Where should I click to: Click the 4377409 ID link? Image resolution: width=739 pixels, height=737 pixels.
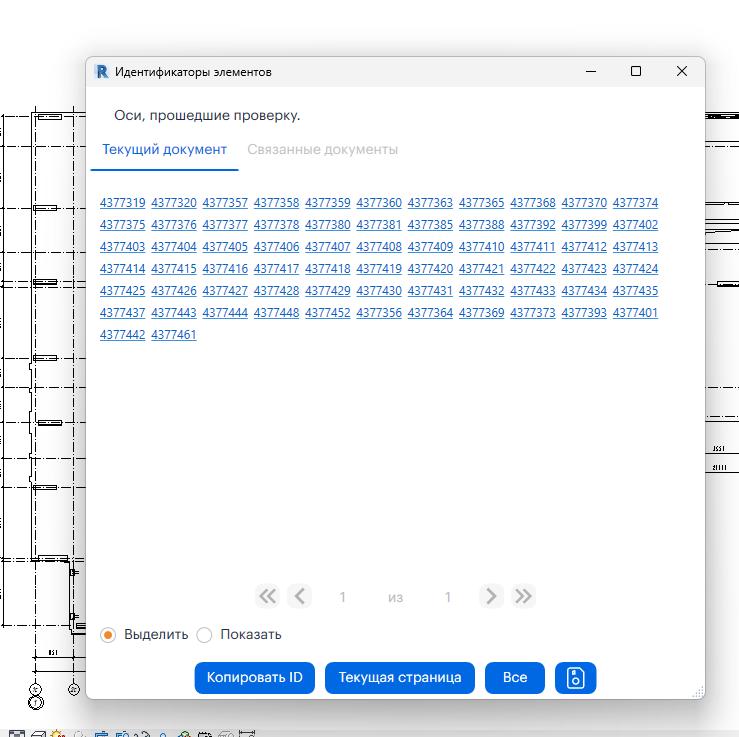pos(430,246)
